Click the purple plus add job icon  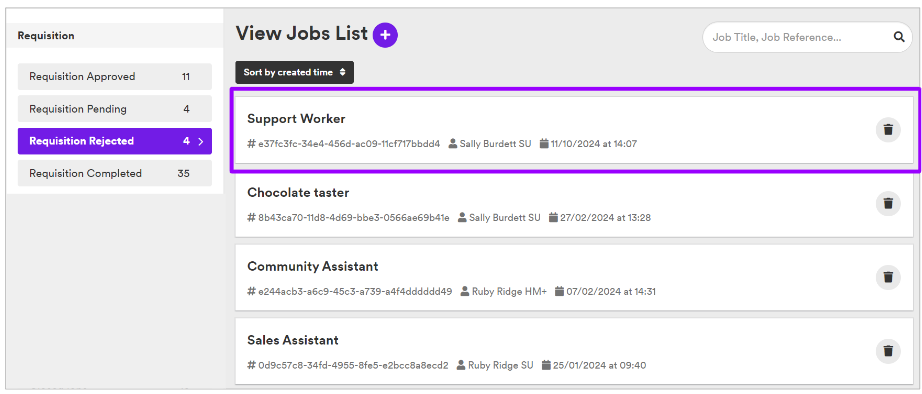click(x=385, y=35)
